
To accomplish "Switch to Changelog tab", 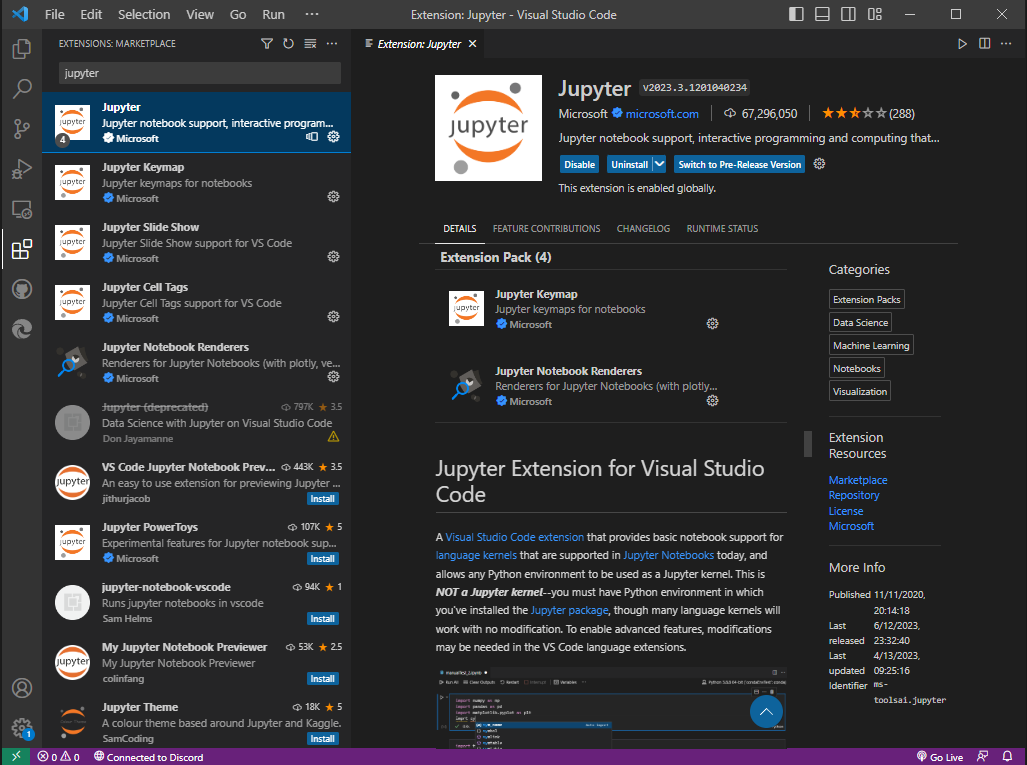I will [x=643, y=229].
